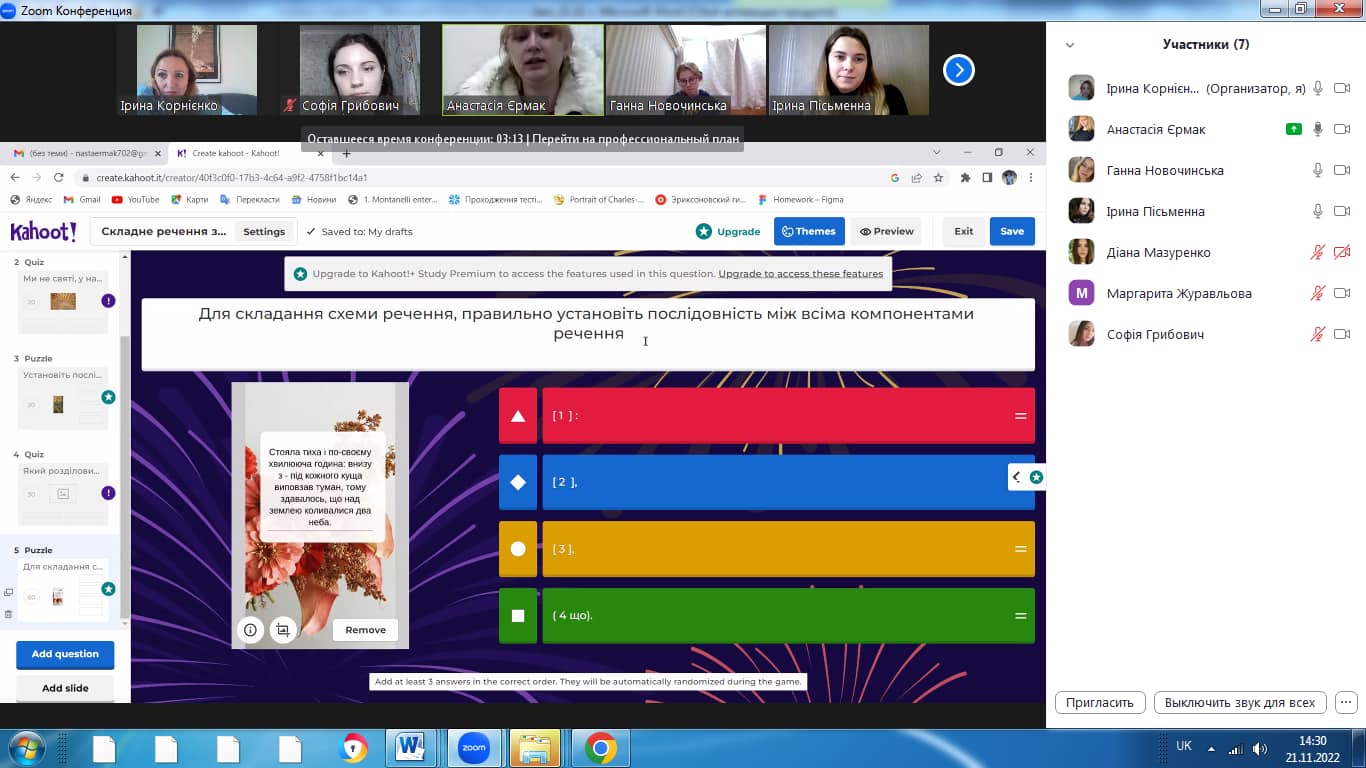Click the crop image icon
Image resolution: width=1366 pixels, height=768 pixels.
[283, 630]
